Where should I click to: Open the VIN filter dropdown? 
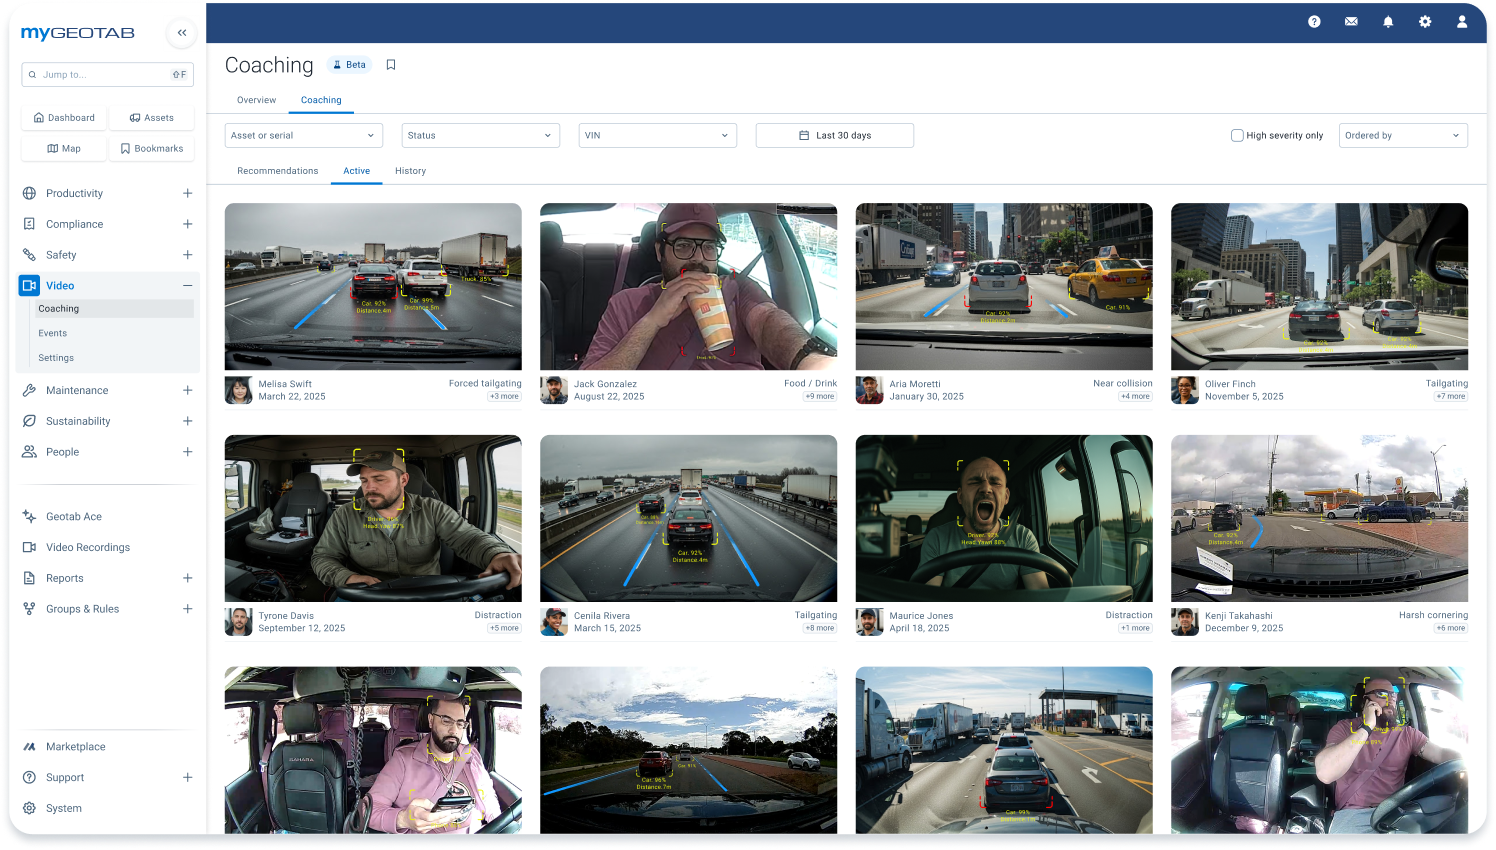657,135
